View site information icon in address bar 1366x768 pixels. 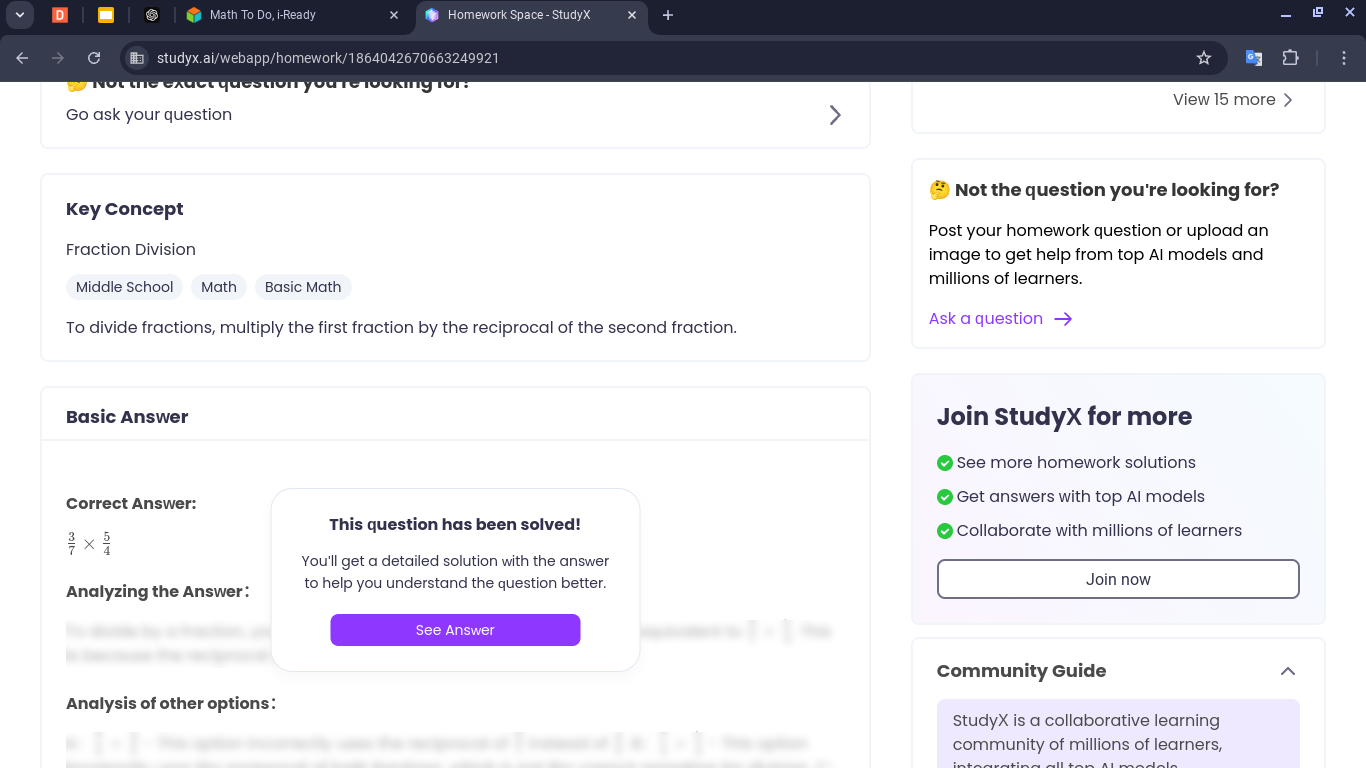[x=138, y=58]
